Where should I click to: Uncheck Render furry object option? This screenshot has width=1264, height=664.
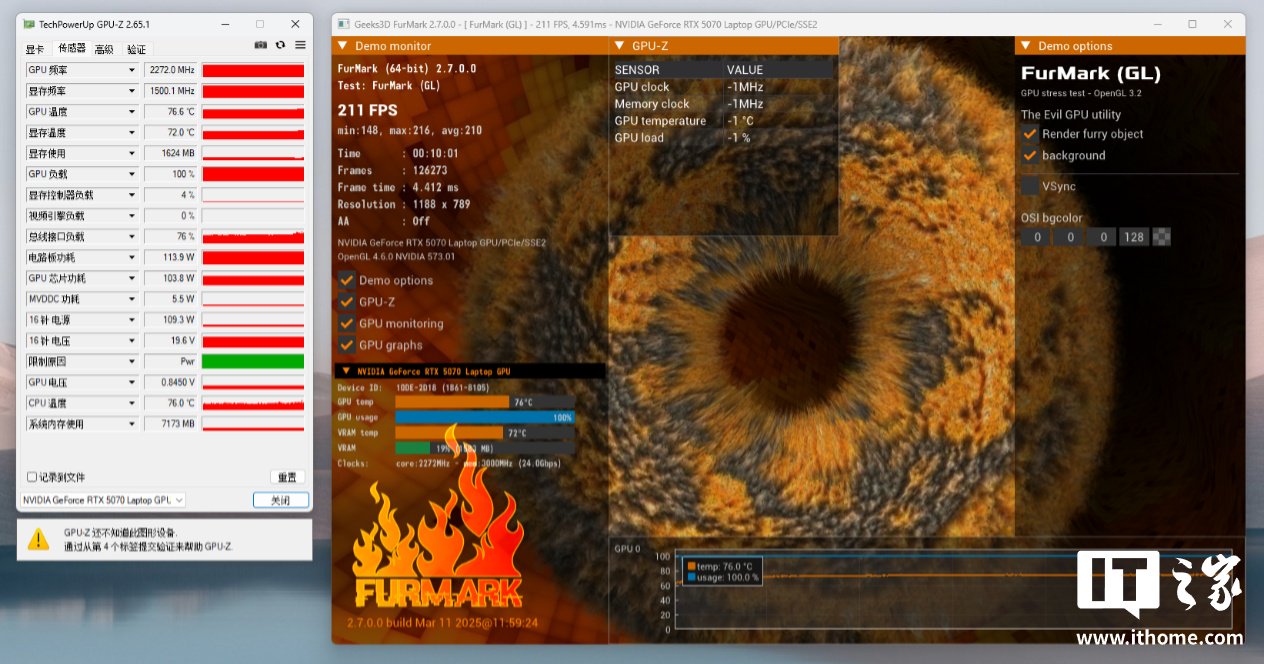click(1030, 134)
